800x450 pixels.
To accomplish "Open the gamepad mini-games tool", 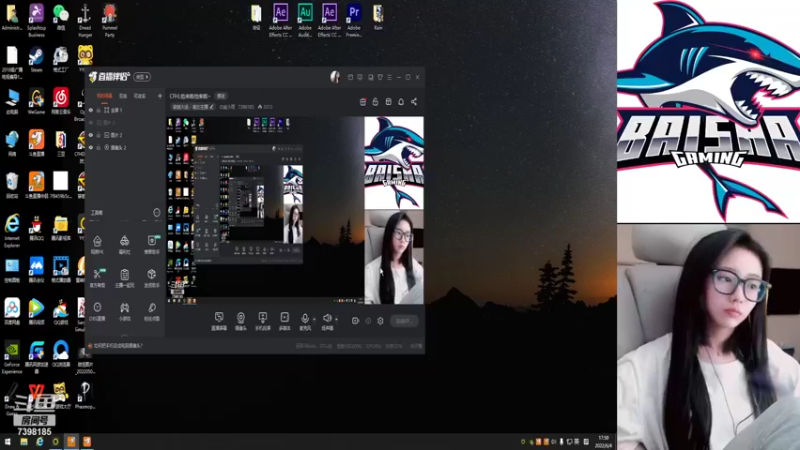I will pos(124,310).
